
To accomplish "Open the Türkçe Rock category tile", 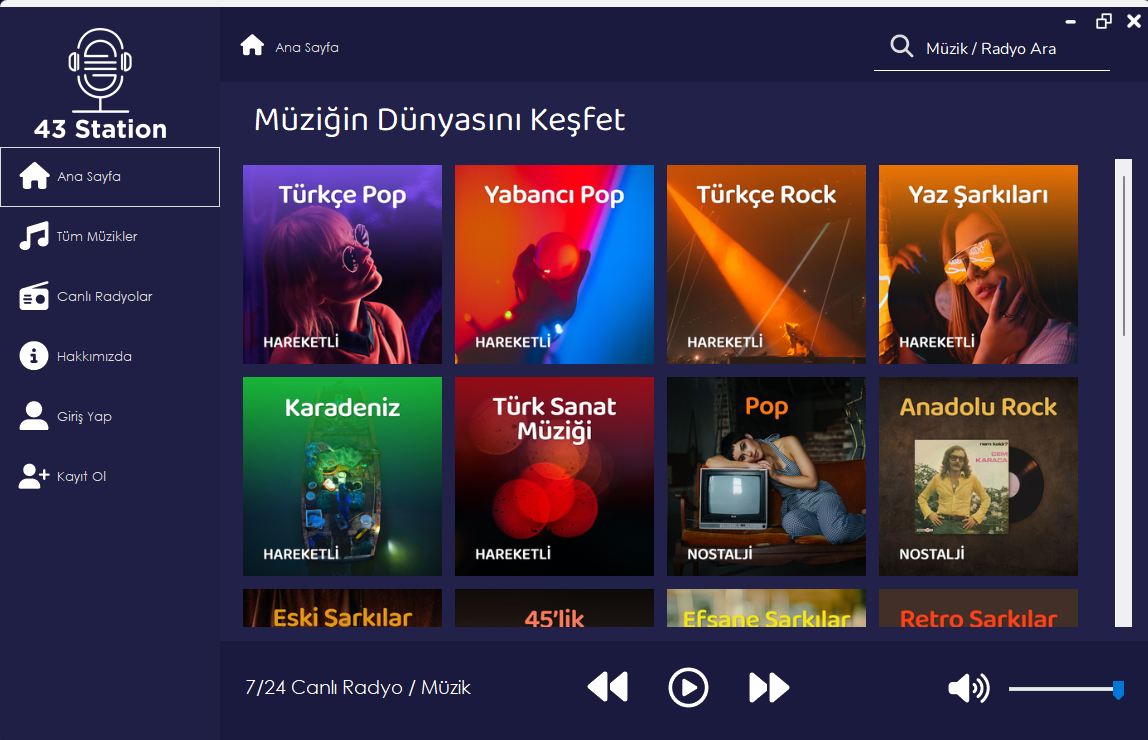I will click(x=766, y=264).
